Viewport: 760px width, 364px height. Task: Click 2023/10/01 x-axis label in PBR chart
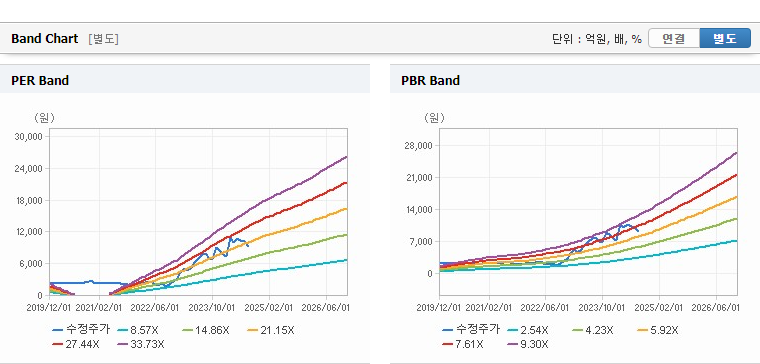tap(603, 308)
